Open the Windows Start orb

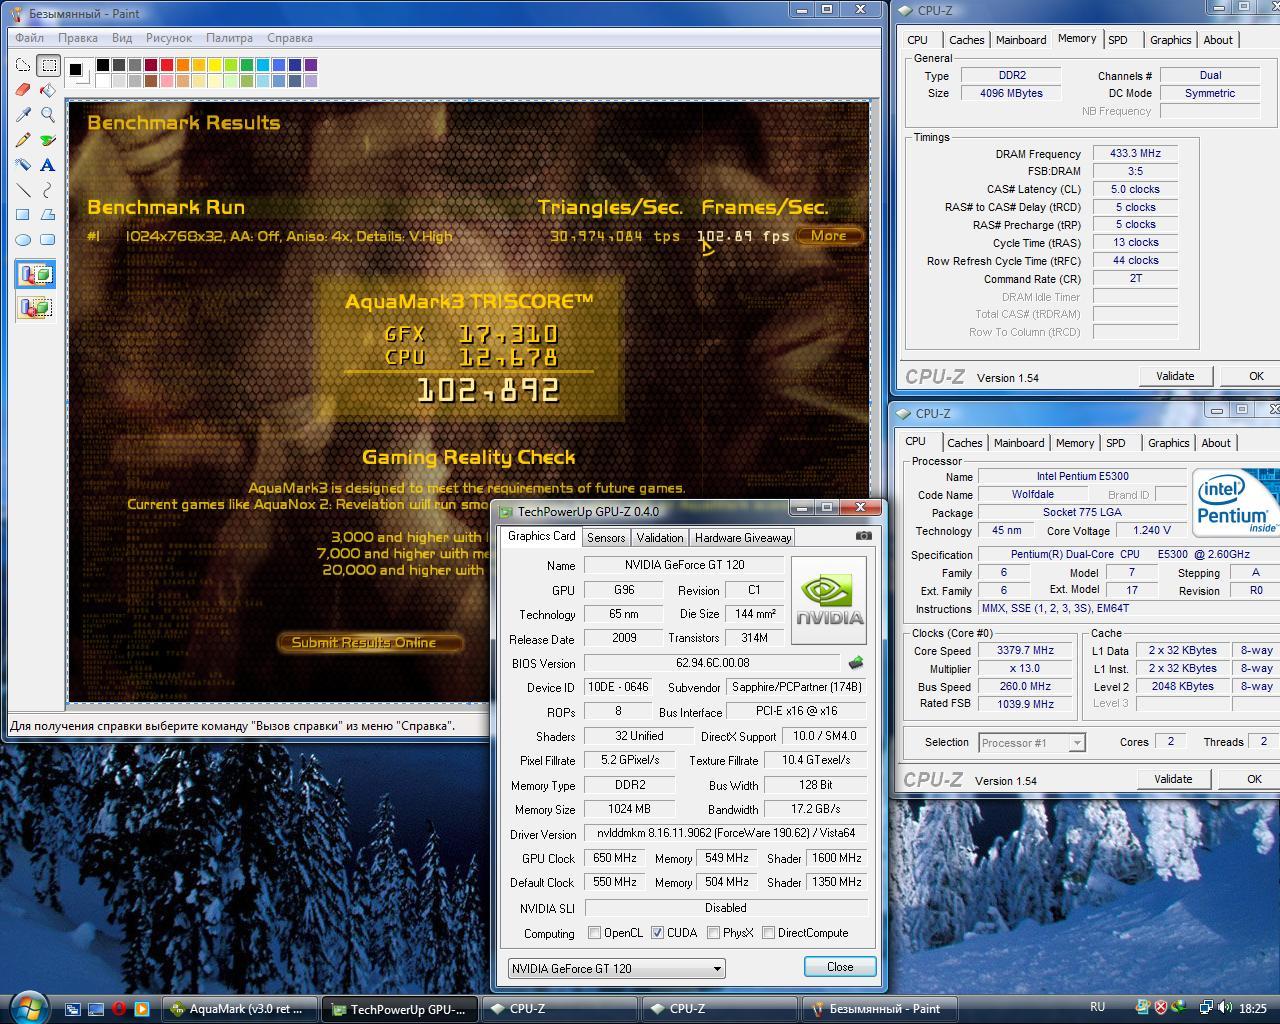(27, 1006)
